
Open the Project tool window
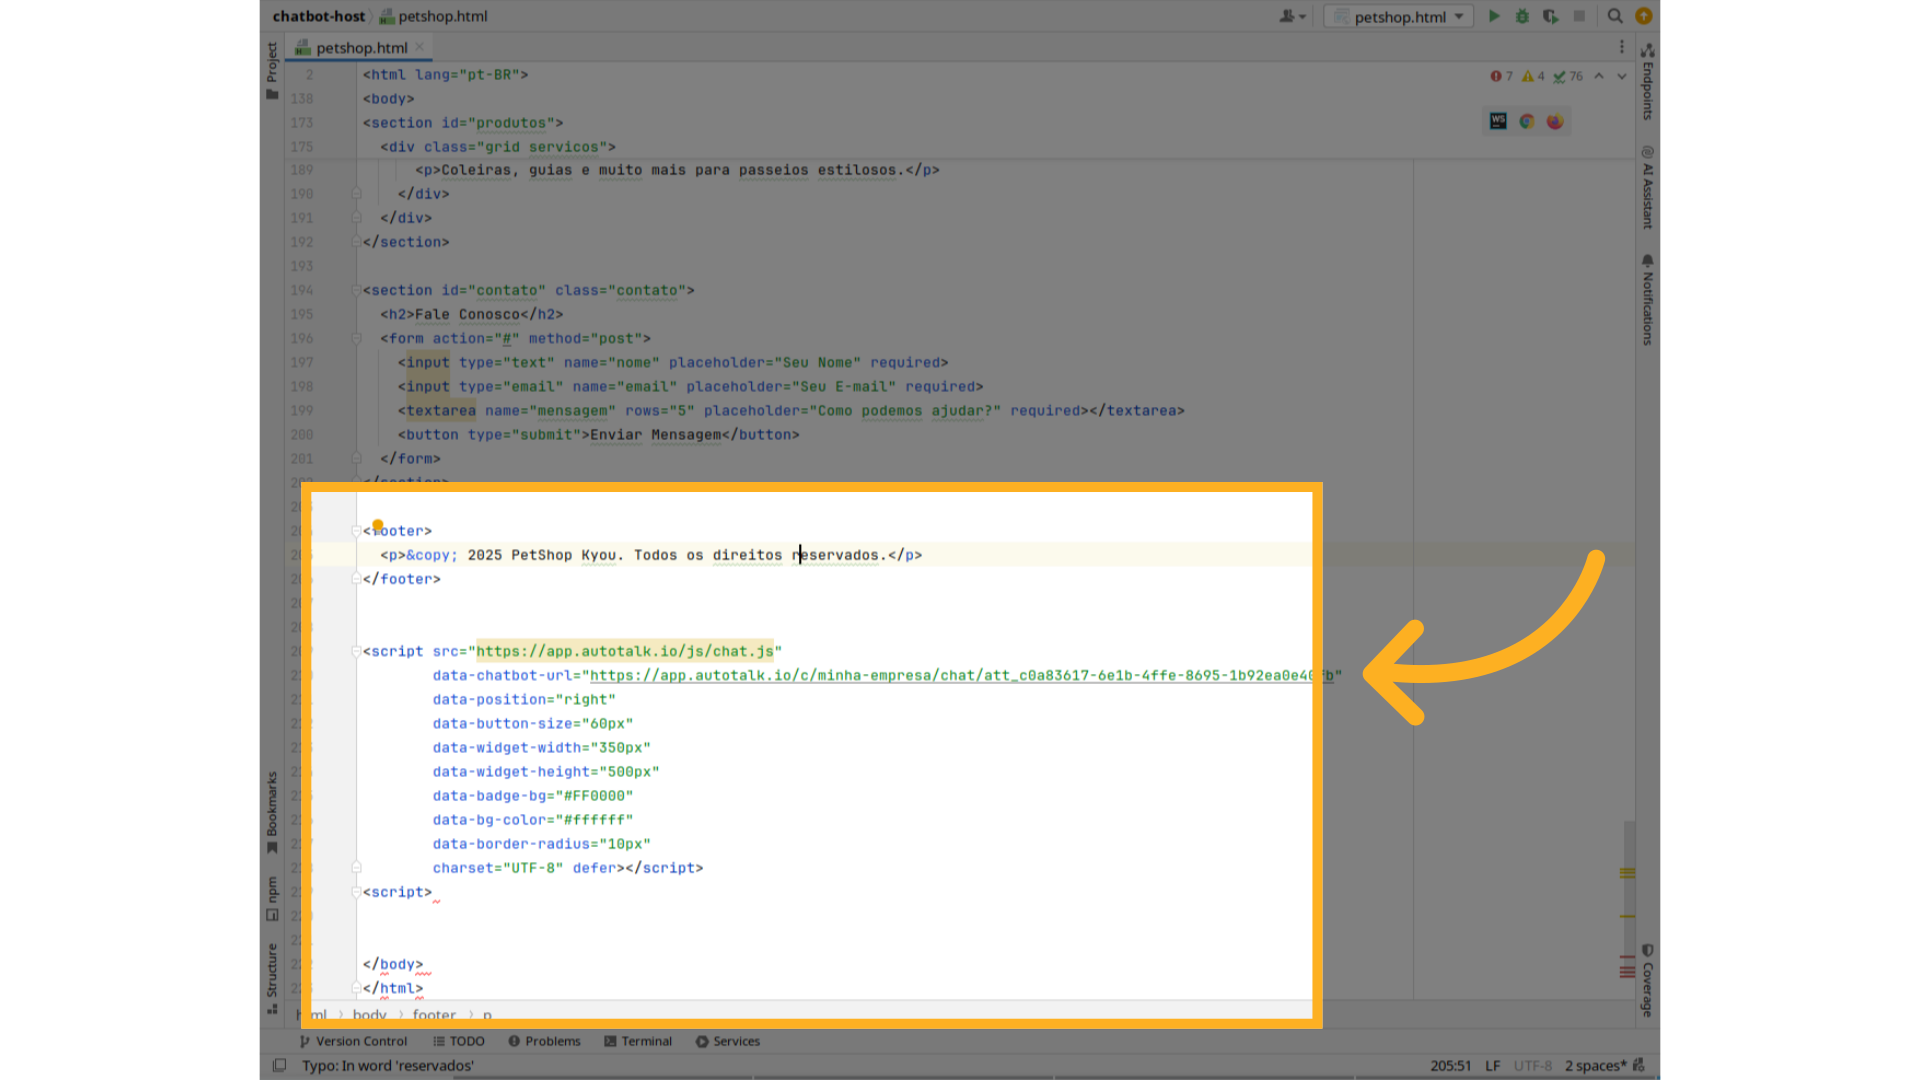[x=272, y=70]
